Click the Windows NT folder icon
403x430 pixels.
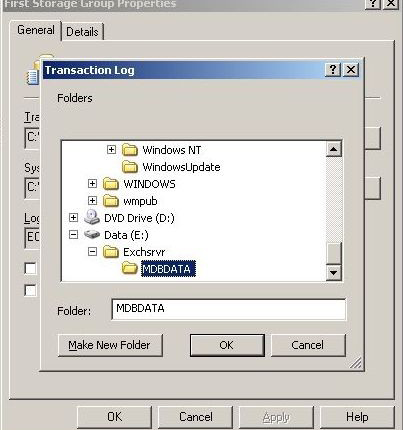pos(130,150)
